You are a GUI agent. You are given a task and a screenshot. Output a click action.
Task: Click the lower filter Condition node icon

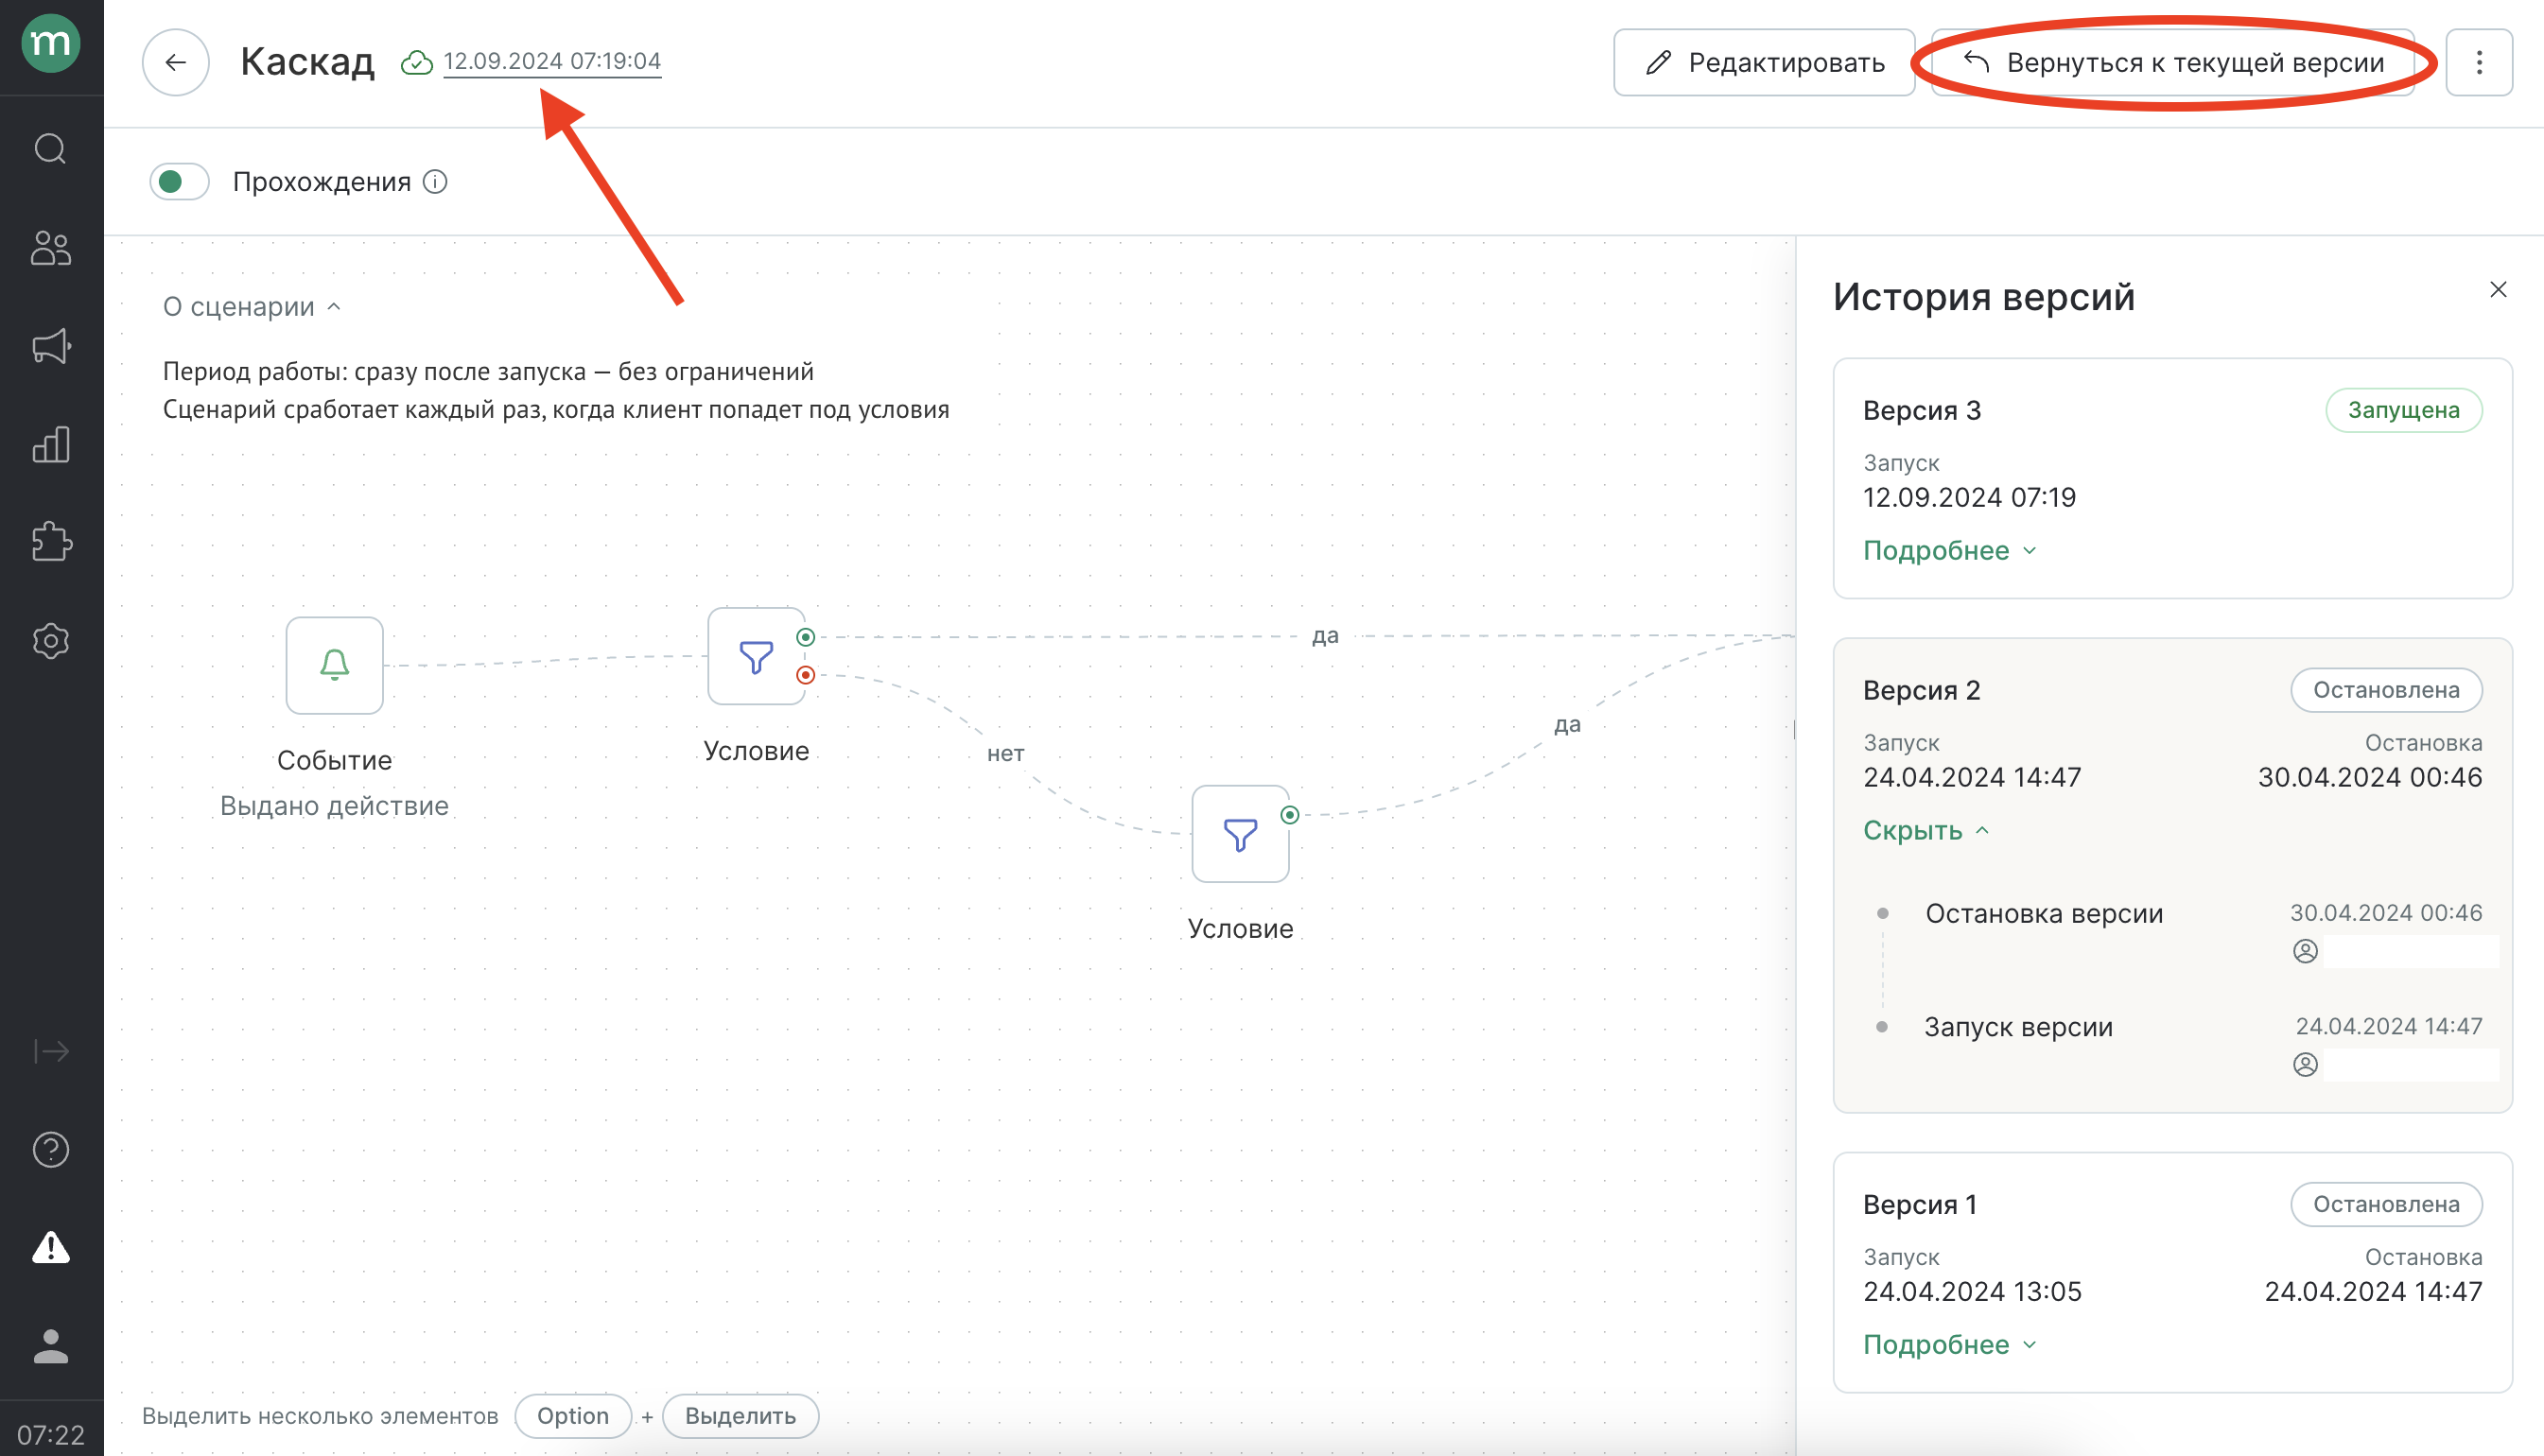pos(1239,836)
